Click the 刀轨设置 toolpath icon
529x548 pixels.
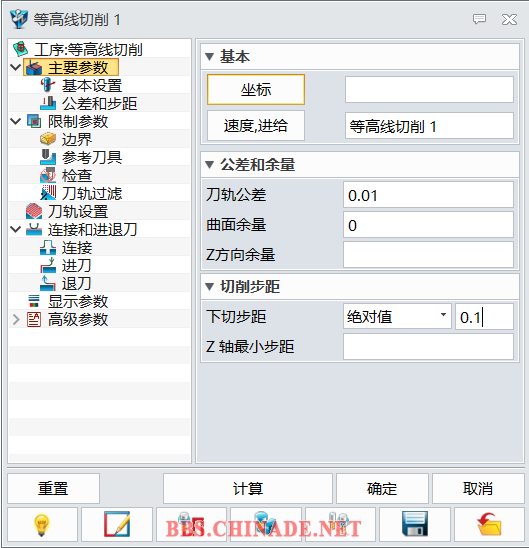tap(34, 211)
